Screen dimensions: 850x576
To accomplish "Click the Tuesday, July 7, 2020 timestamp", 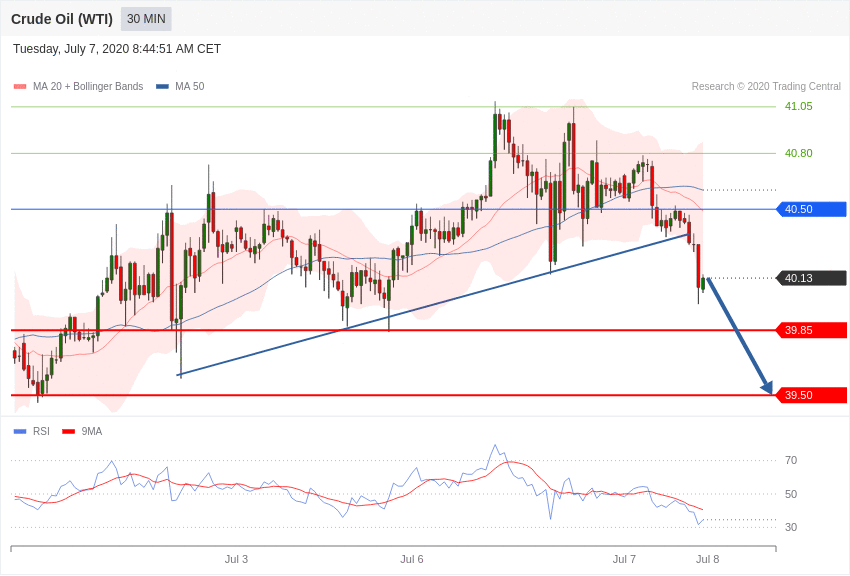I will tap(117, 49).
